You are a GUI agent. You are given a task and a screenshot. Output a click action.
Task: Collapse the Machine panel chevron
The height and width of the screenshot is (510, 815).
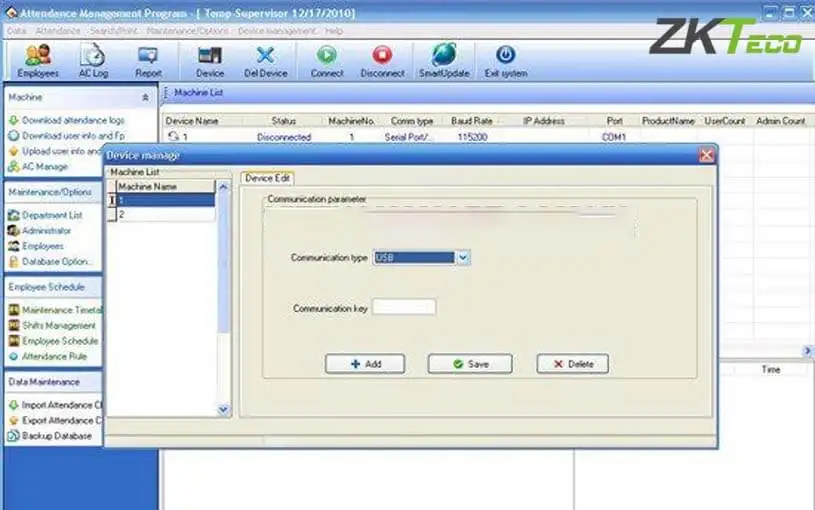tap(146, 97)
